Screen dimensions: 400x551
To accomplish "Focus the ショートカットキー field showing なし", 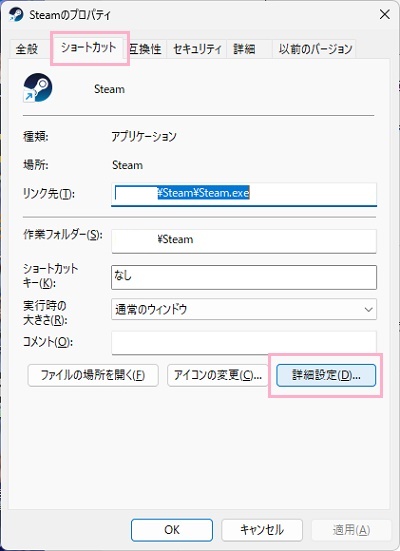I will coord(244,278).
